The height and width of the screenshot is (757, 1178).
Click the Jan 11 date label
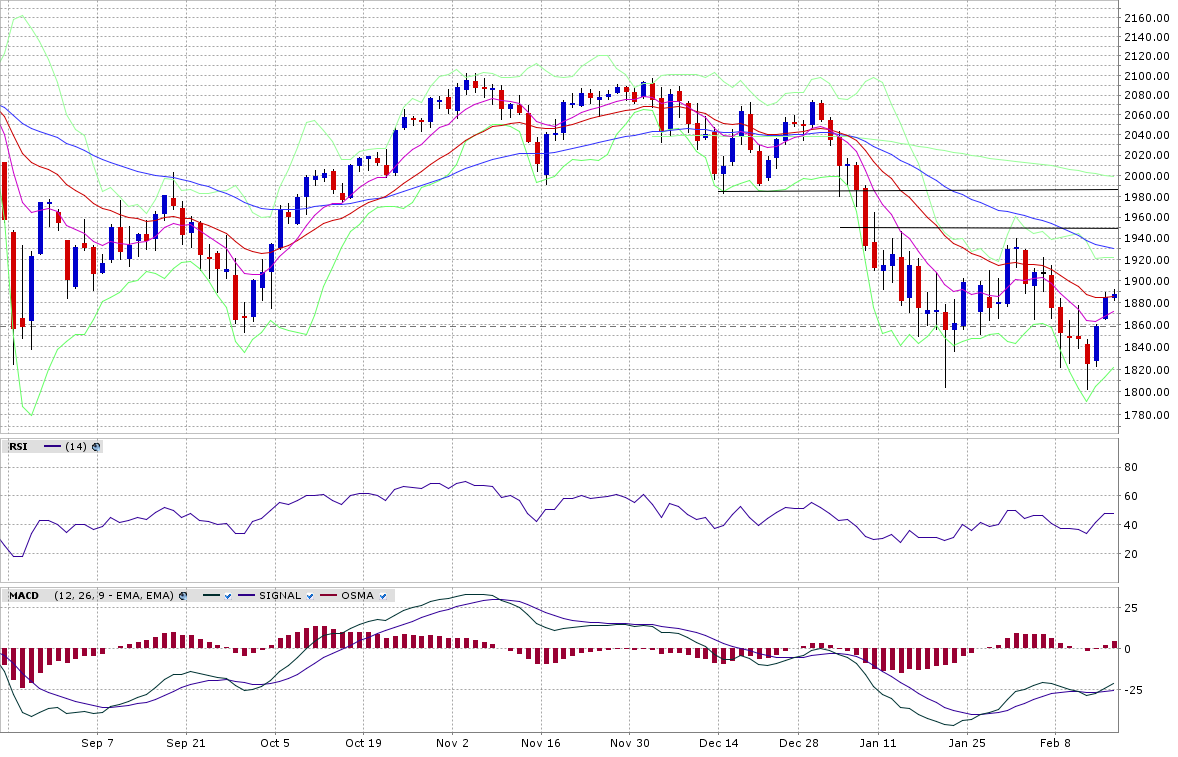[x=878, y=743]
